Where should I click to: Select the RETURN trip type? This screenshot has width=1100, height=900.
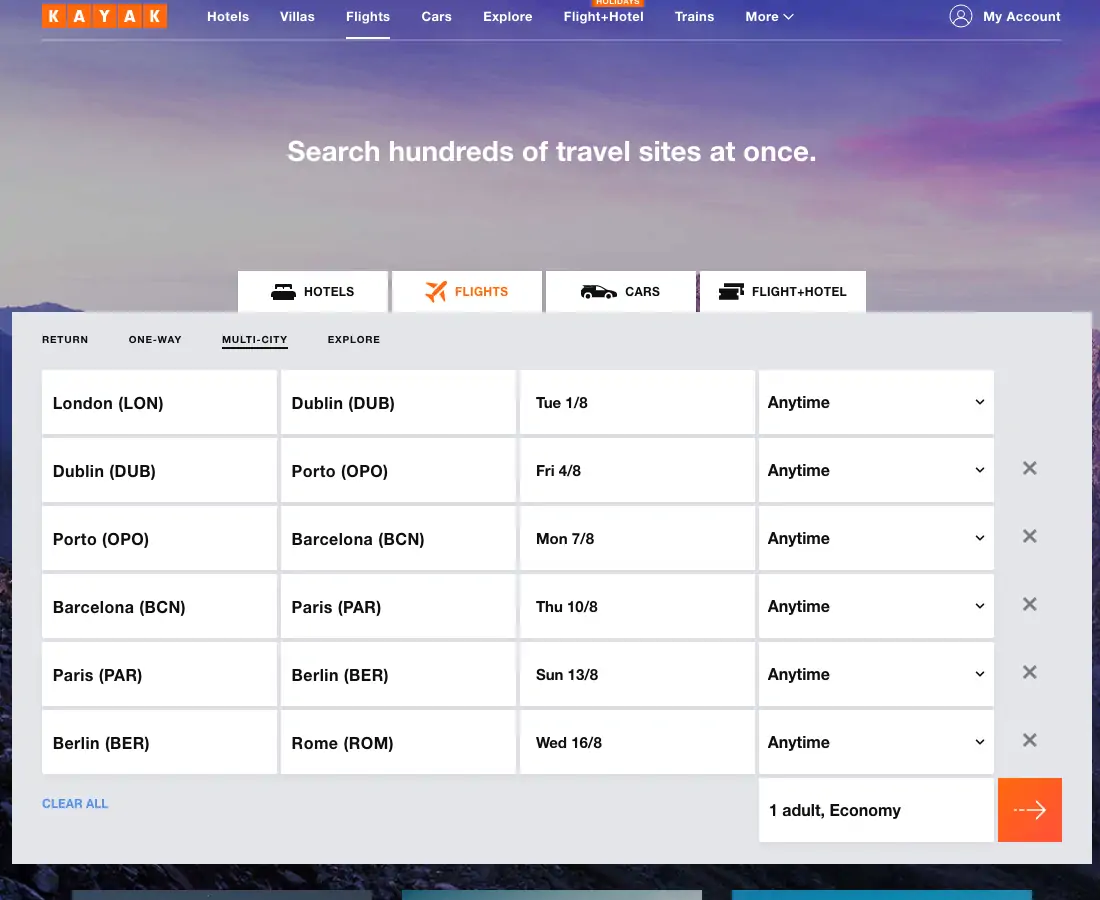coord(65,340)
